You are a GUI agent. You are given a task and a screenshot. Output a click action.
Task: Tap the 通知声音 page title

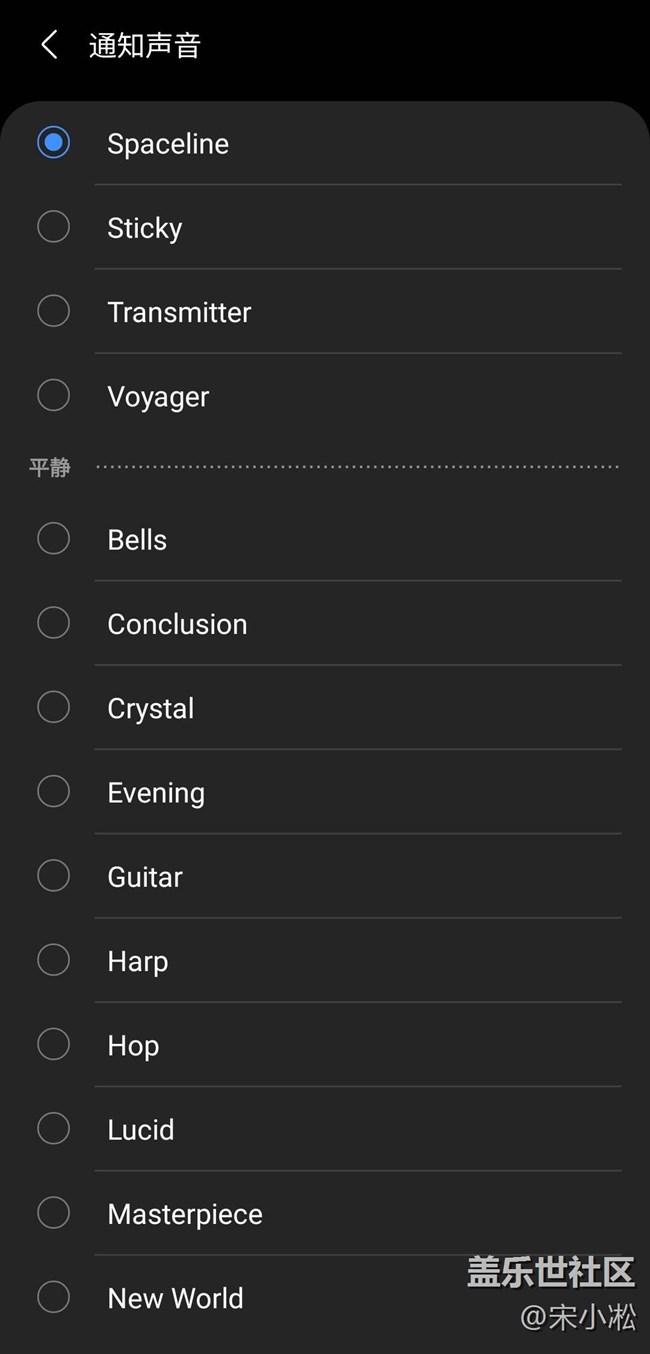145,46
